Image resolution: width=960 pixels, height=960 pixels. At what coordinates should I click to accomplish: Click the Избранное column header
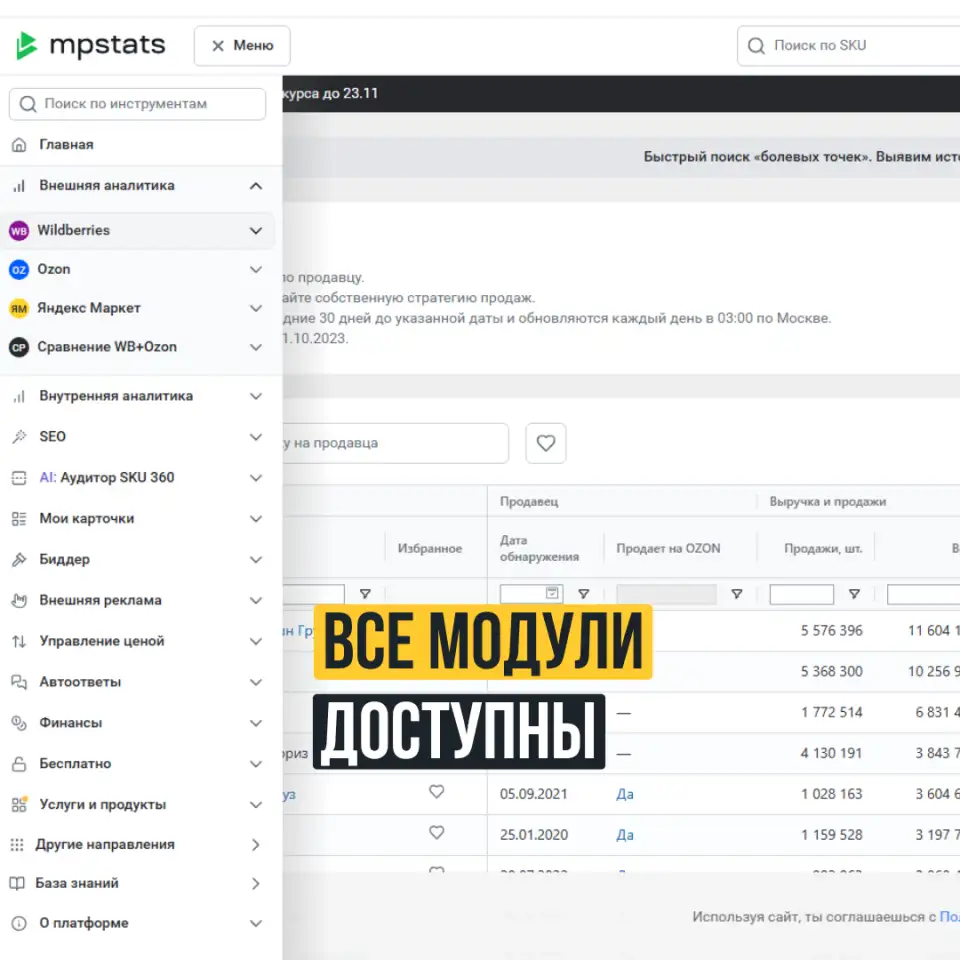430,549
